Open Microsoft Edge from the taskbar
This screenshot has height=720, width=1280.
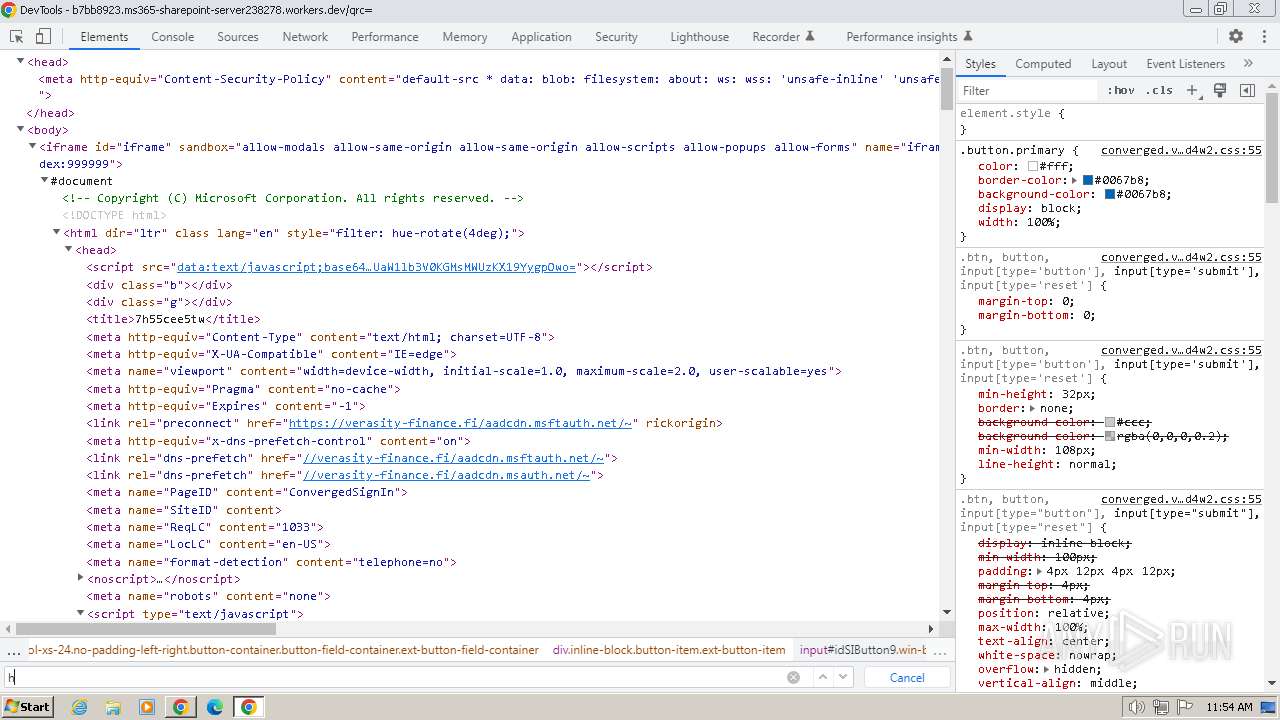click(215, 707)
